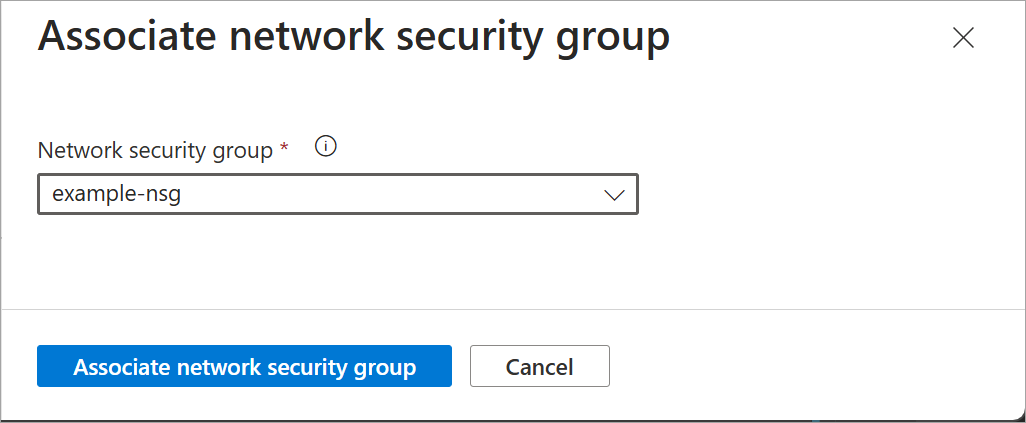The height and width of the screenshot is (423, 1026).
Task: Dismiss the panel with the X icon
Action: [x=963, y=38]
